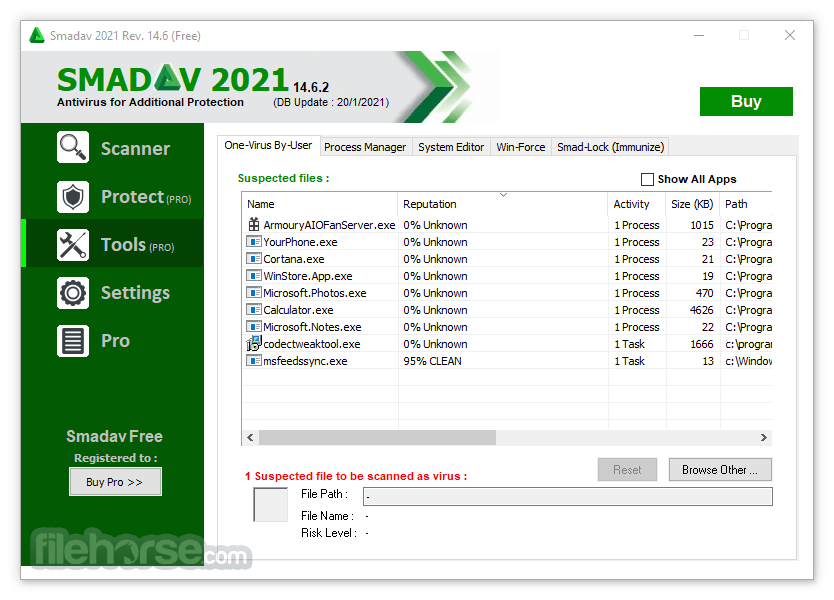Open the Scanner section label
Screen dimensions: 834x600
pyautogui.click(x=136, y=148)
